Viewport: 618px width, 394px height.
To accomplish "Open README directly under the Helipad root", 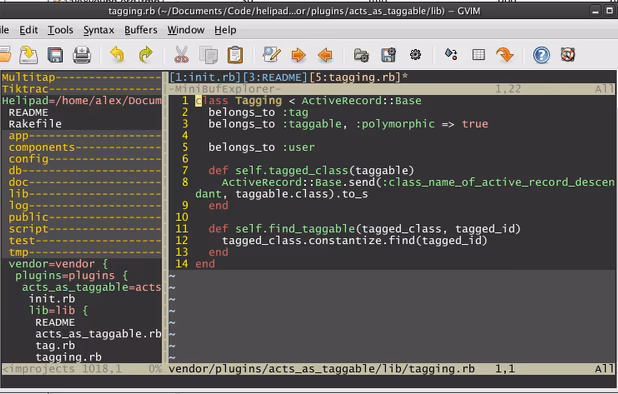I will pos(28,113).
